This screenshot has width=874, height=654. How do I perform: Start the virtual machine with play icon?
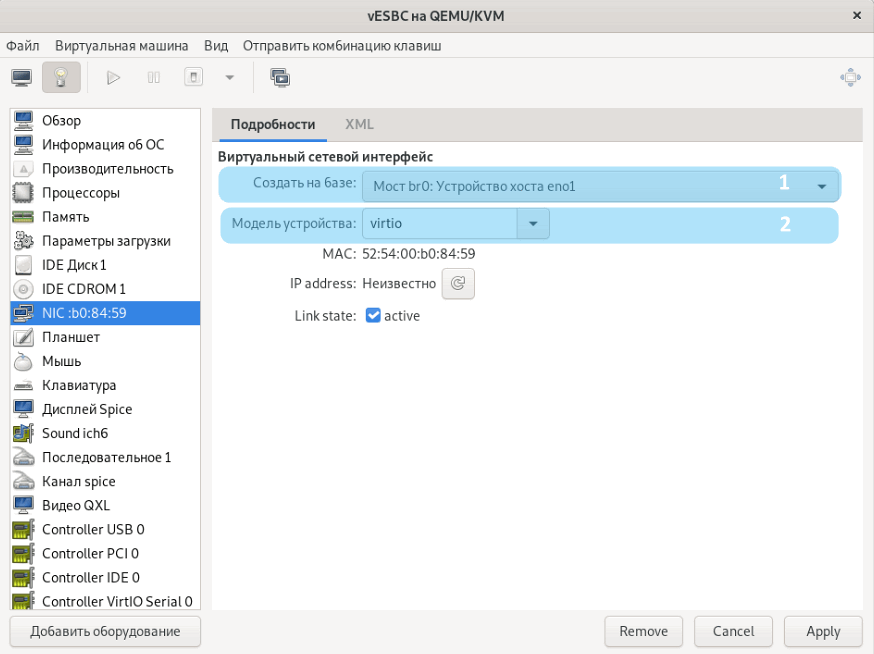point(113,77)
